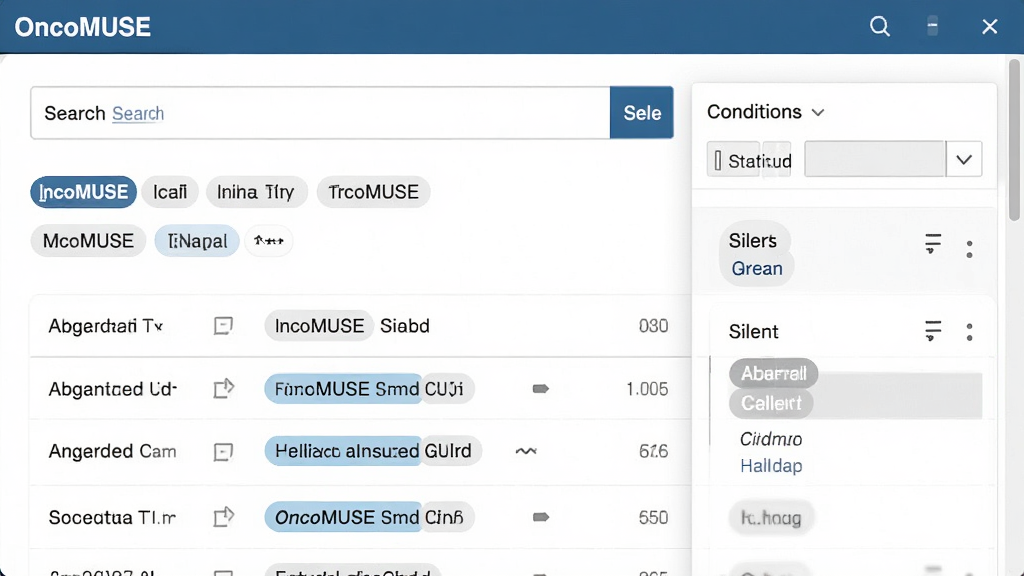
Task: Click the empty field next to Statiud
Action: [875, 159]
